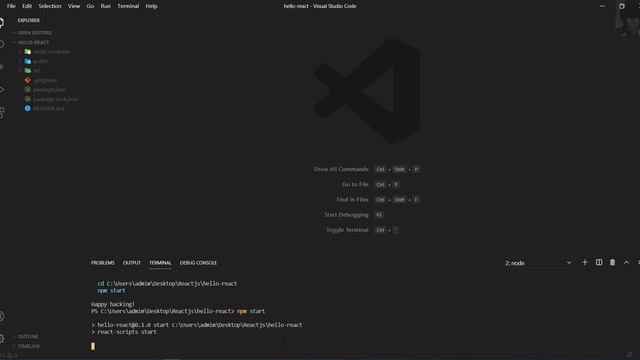Split the terminal pane
The height and width of the screenshot is (360, 640).
599,262
